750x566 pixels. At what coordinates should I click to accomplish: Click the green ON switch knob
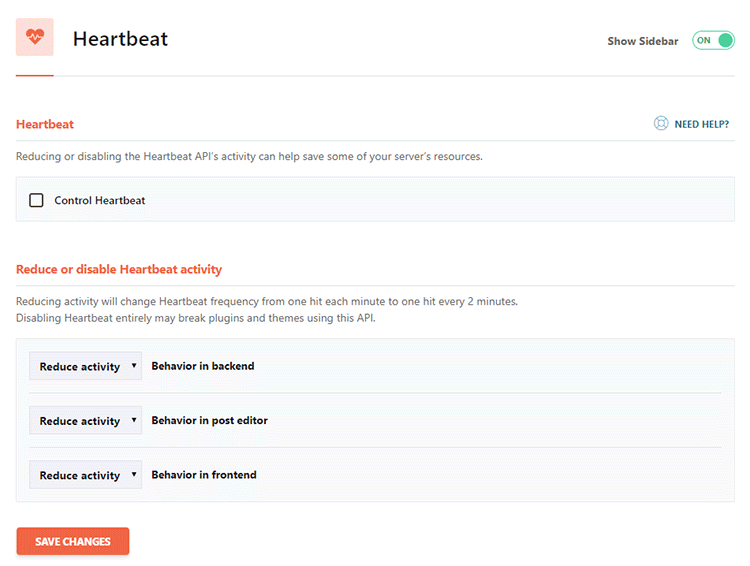click(x=725, y=40)
